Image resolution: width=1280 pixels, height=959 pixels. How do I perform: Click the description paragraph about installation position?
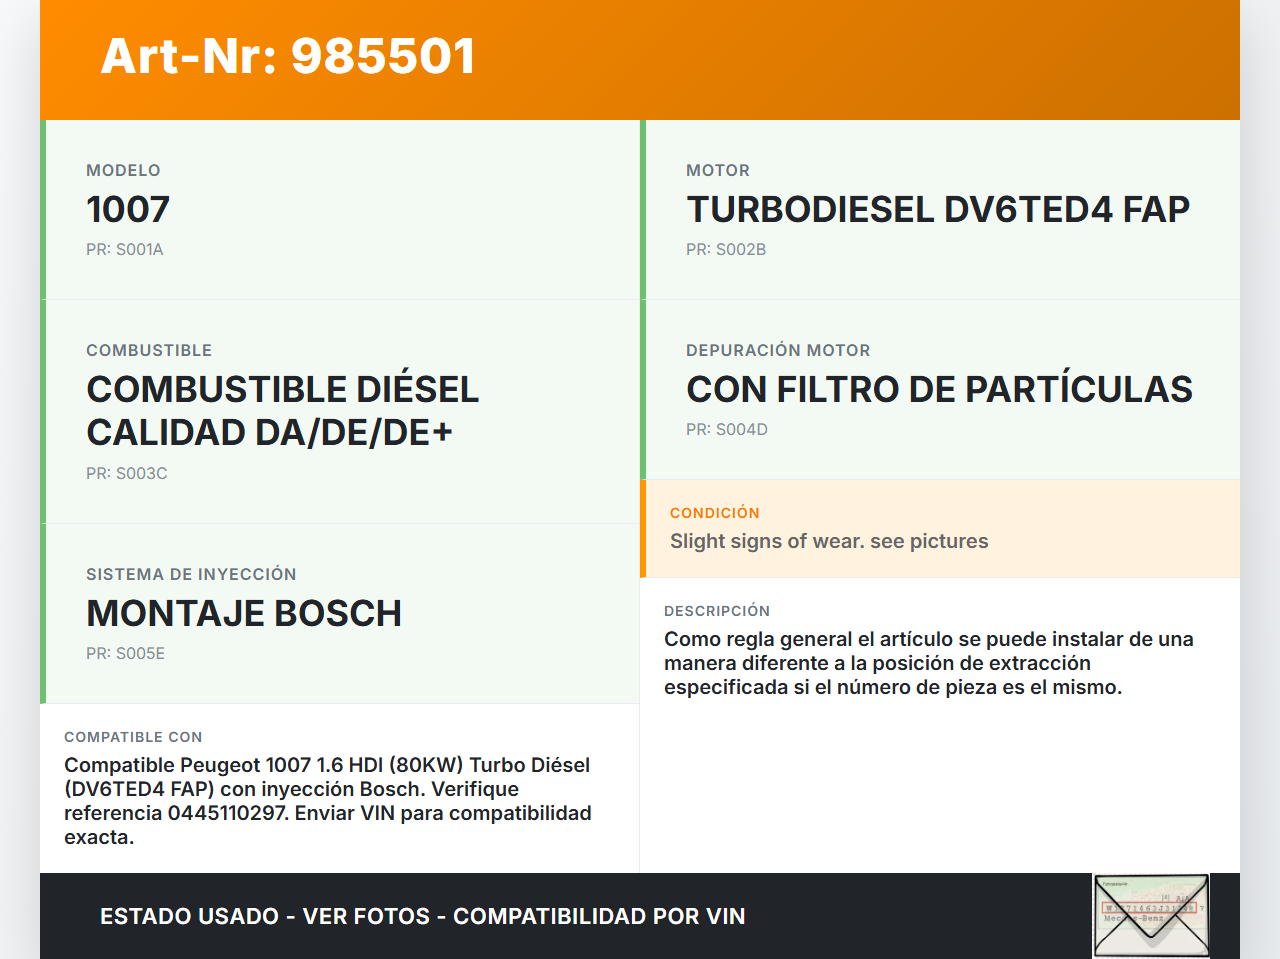[928, 663]
